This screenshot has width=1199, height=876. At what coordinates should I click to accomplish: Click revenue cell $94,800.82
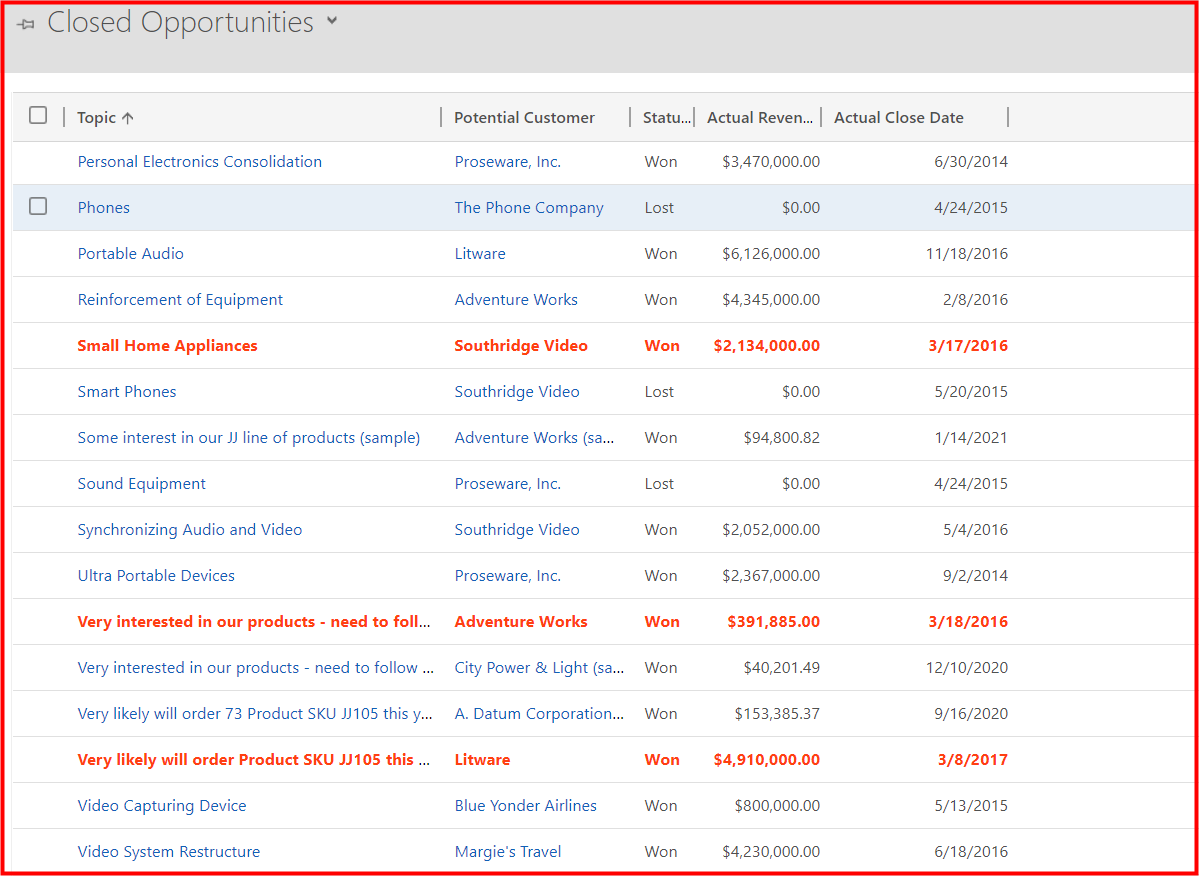point(781,438)
